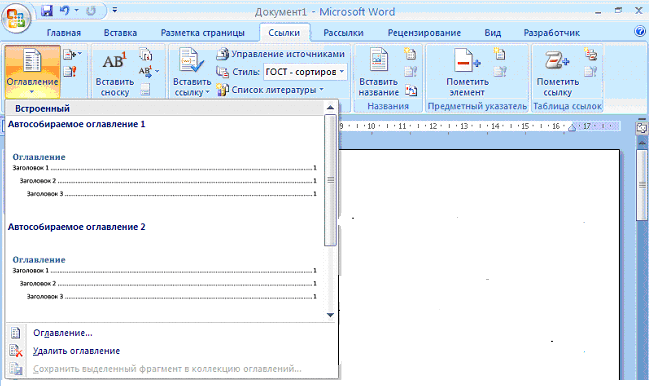Open the Стиль ГОСТ combo box
The height and width of the screenshot is (386, 653).
(305, 72)
